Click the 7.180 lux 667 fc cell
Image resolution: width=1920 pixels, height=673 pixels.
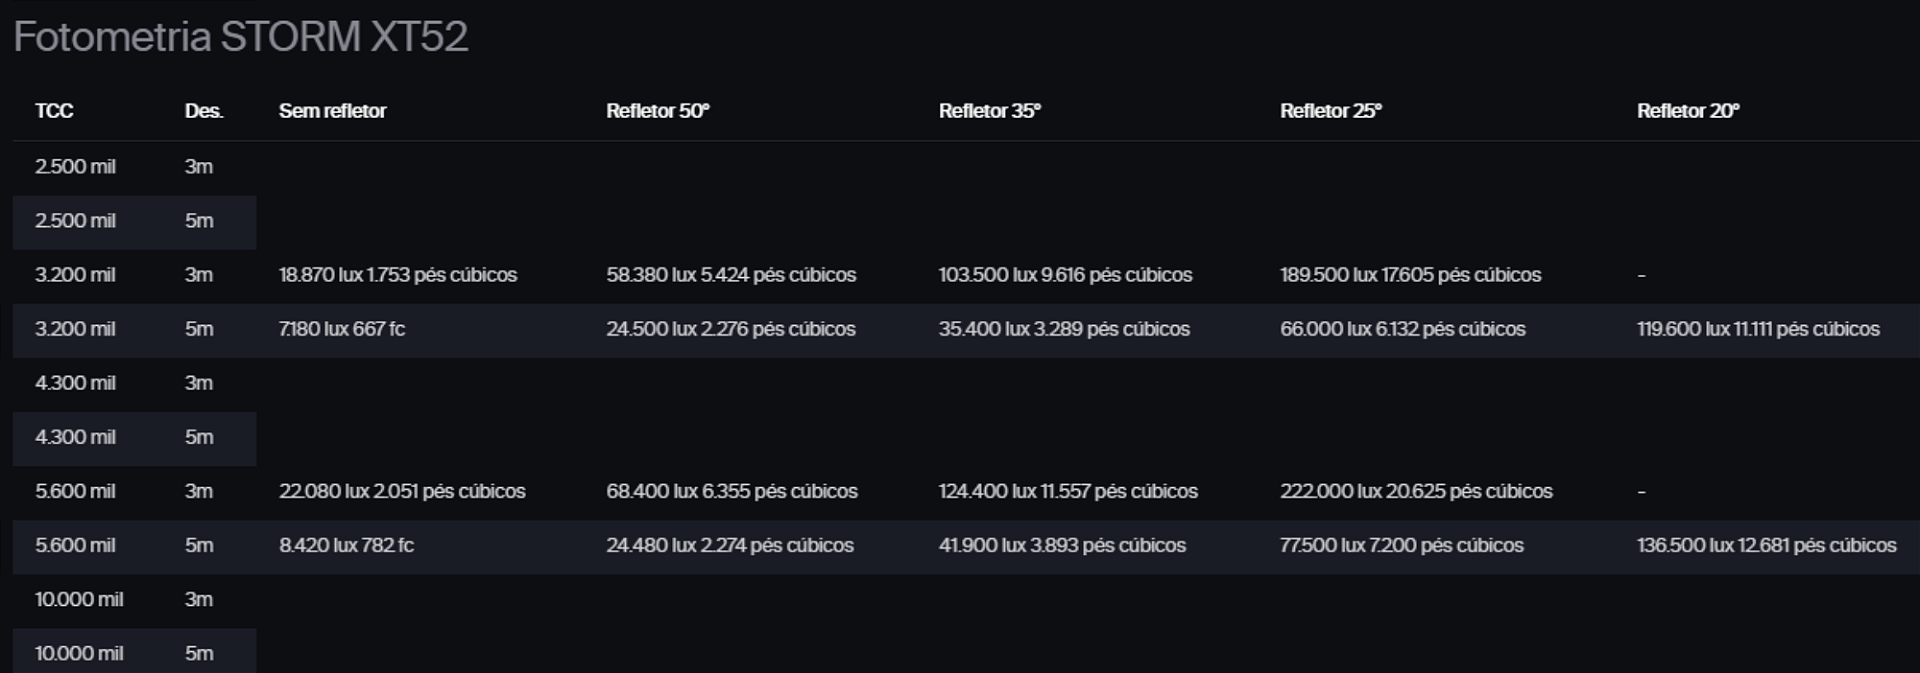coord(341,329)
